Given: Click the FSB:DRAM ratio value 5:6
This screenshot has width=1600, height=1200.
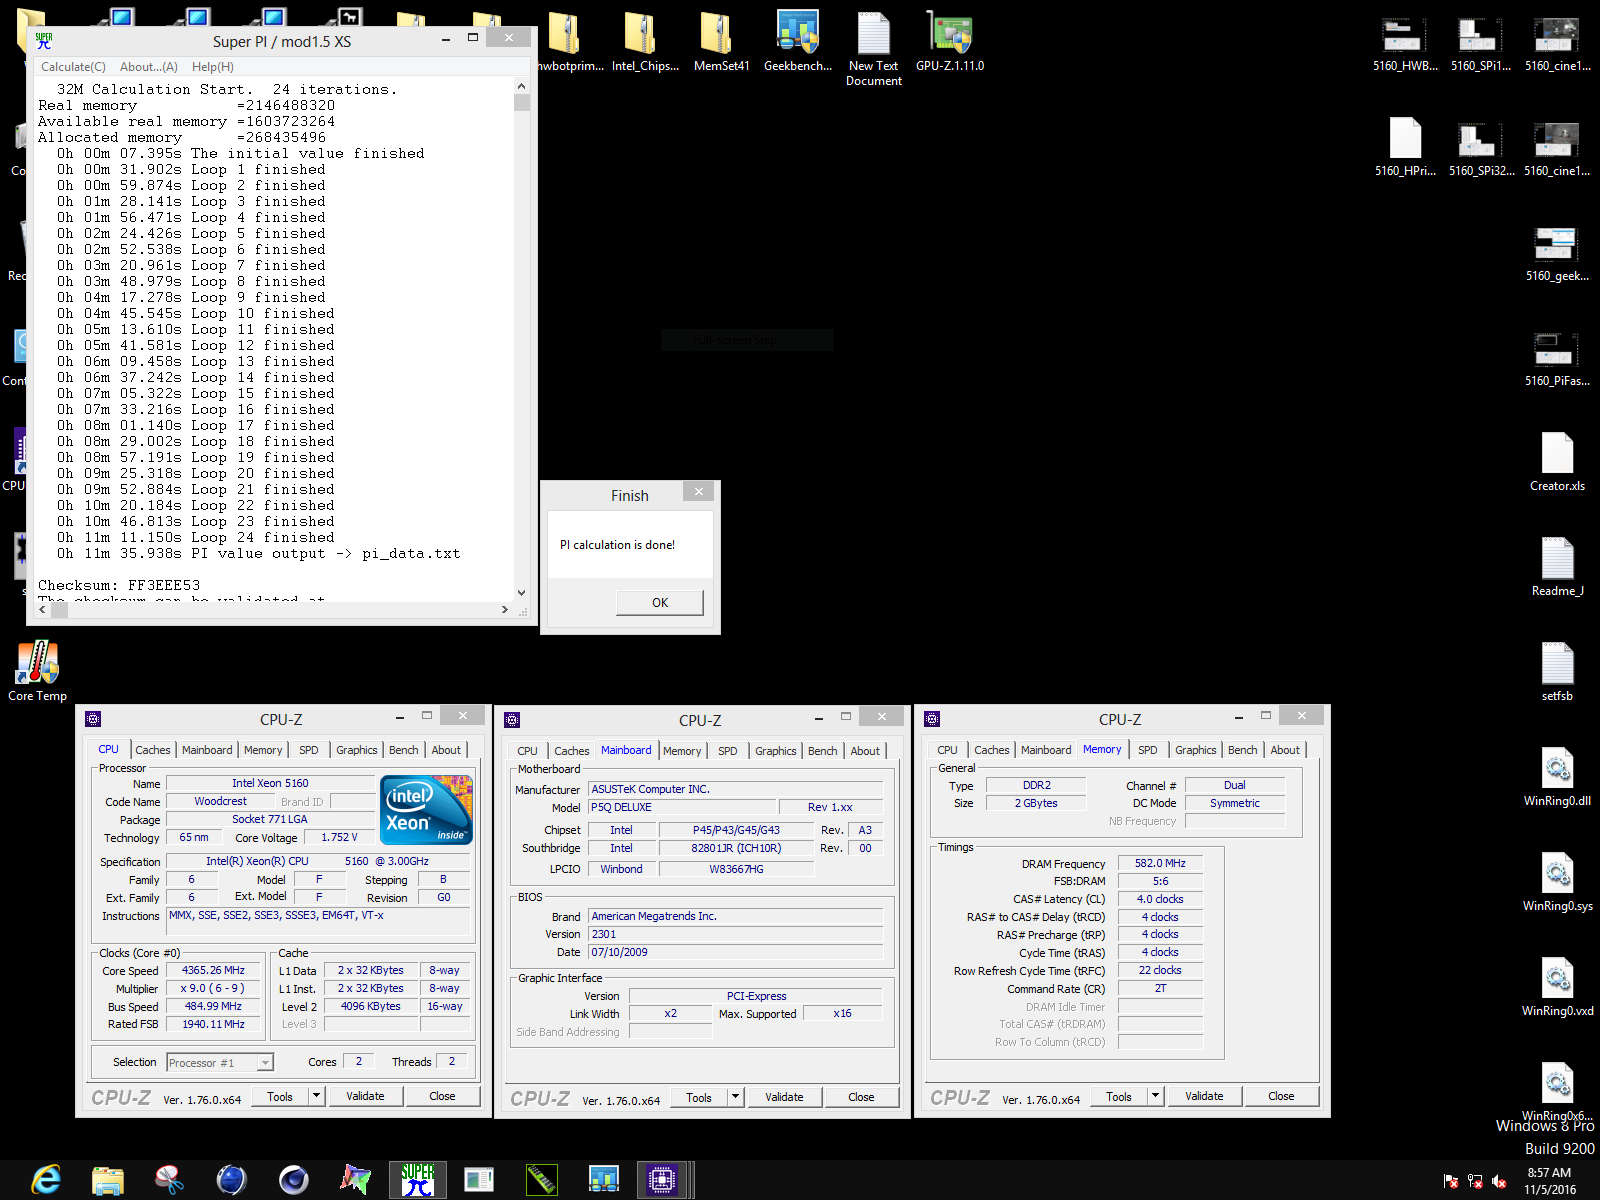Looking at the screenshot, I should pyautogui.click(x=1160, y=881).
